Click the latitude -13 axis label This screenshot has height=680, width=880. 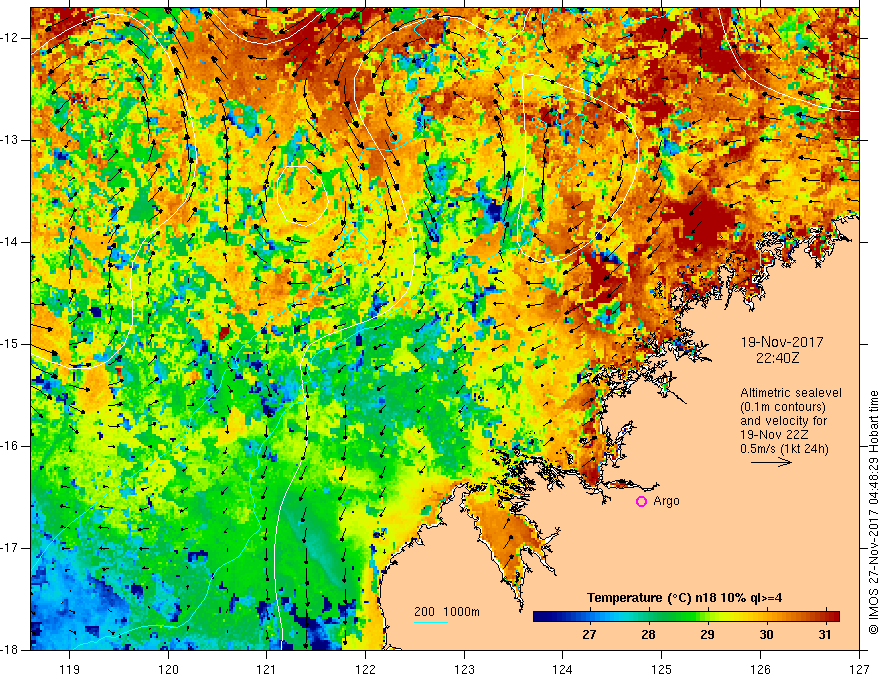coord(10,140)
